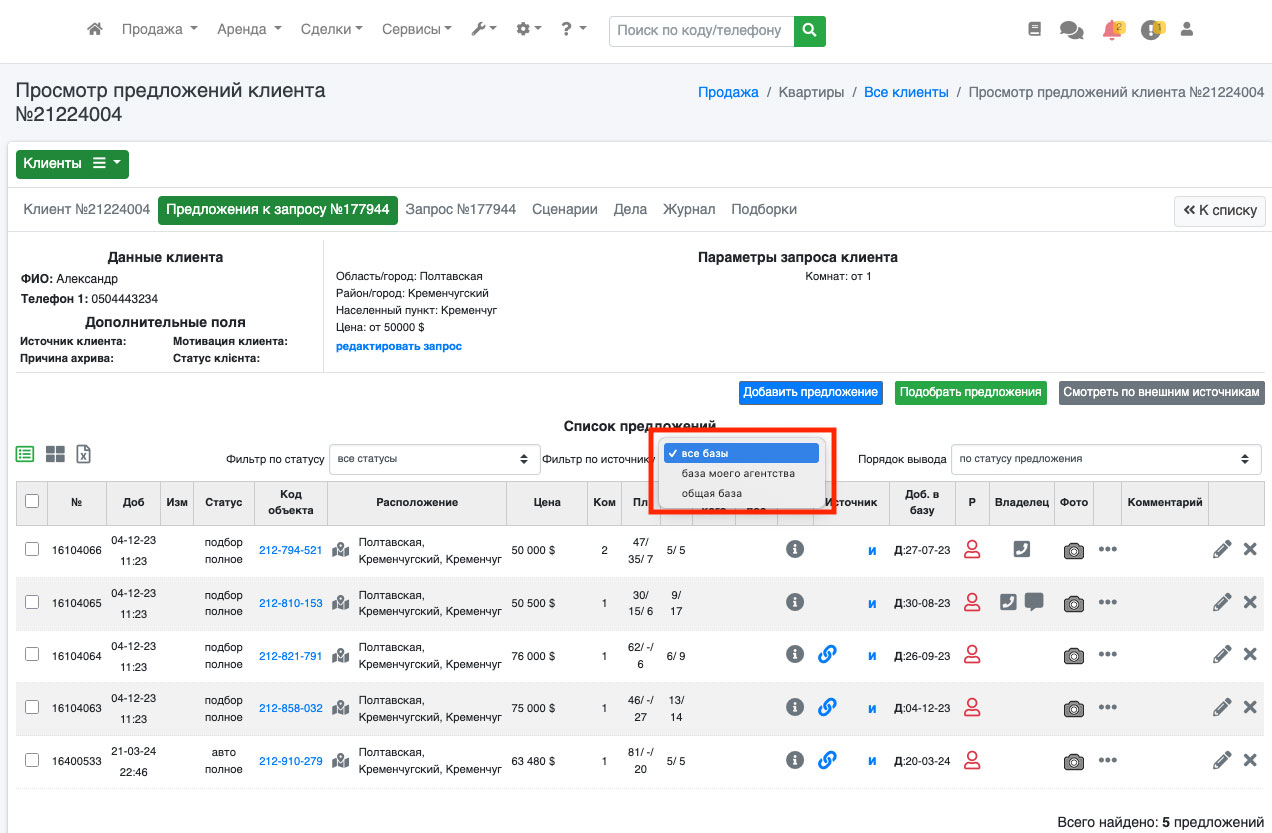The width and height of the screenshot is (1272, 833).
Task: Open the chat messages icon
Action: [1071, 30]
